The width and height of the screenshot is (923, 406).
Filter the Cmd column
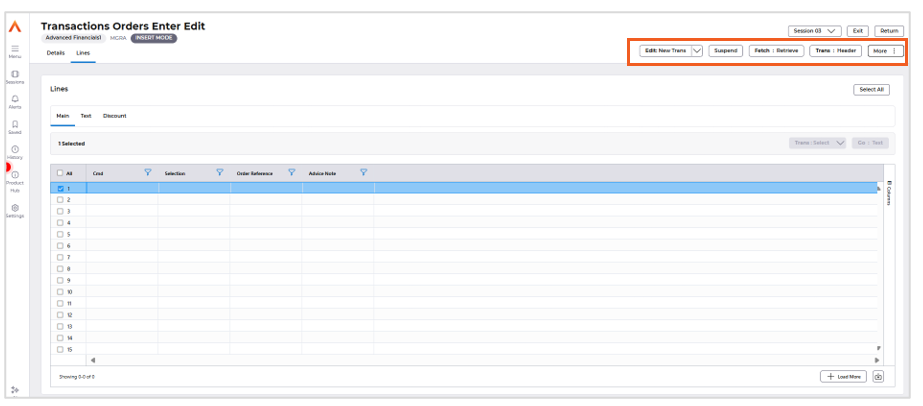pyautogui.click(x=148, y=172)
